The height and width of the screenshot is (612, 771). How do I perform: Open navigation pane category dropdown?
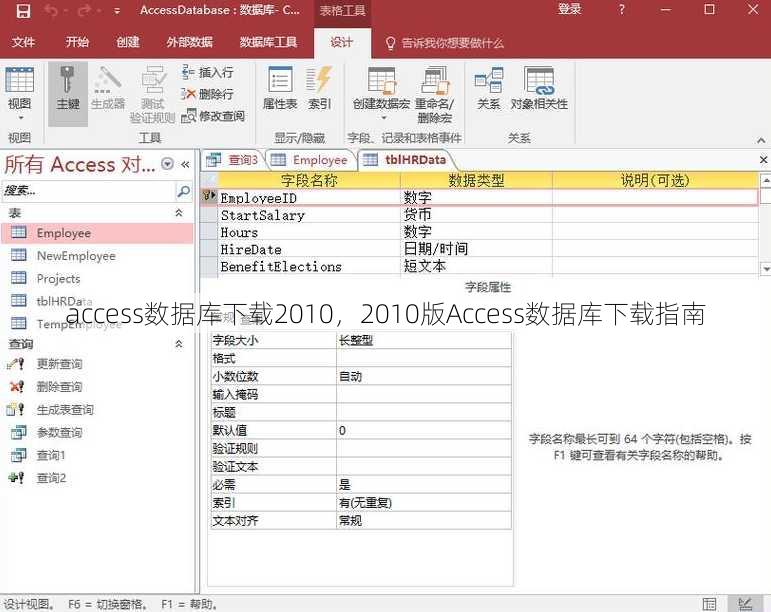pos(168,164)
